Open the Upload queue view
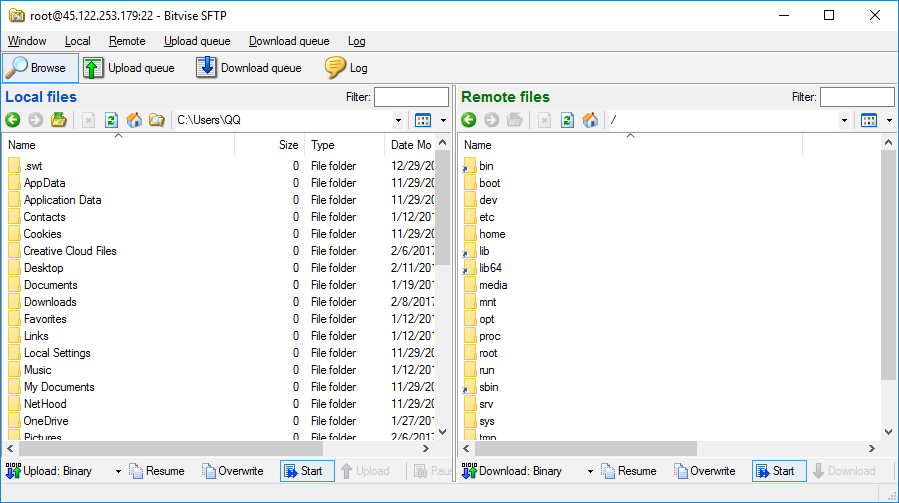899x503 pixels. (x=129, y=68)
